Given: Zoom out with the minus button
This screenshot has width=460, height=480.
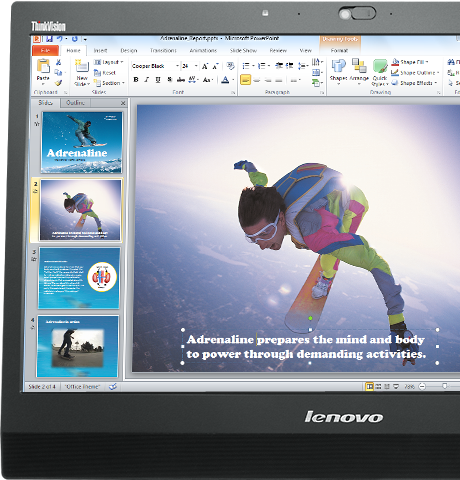Looking at the screenshot, I should [422, 386].
